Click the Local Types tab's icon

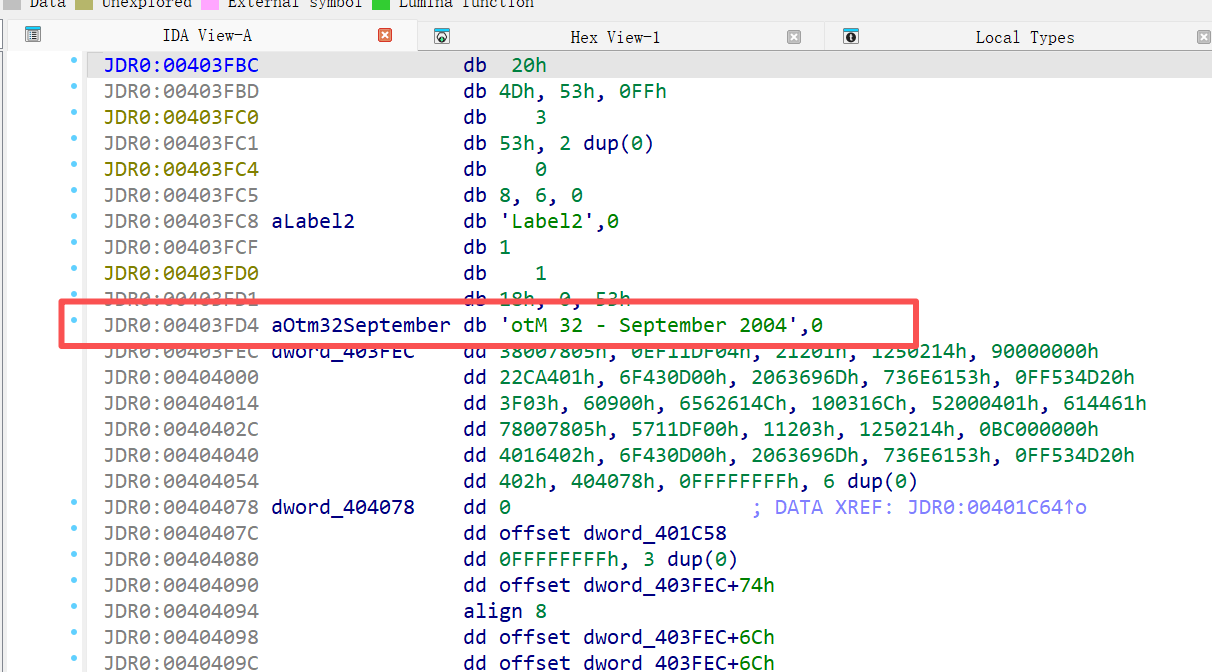851,36
